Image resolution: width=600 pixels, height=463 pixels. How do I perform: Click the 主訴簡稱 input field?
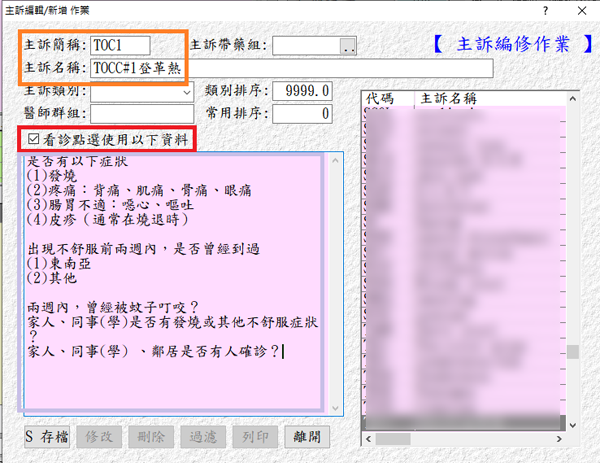119,46
